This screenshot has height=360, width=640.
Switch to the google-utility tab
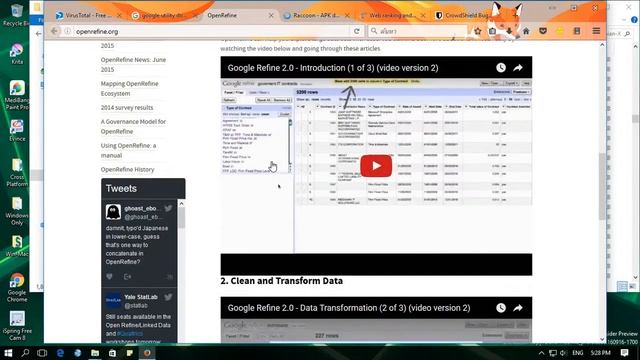164,15
